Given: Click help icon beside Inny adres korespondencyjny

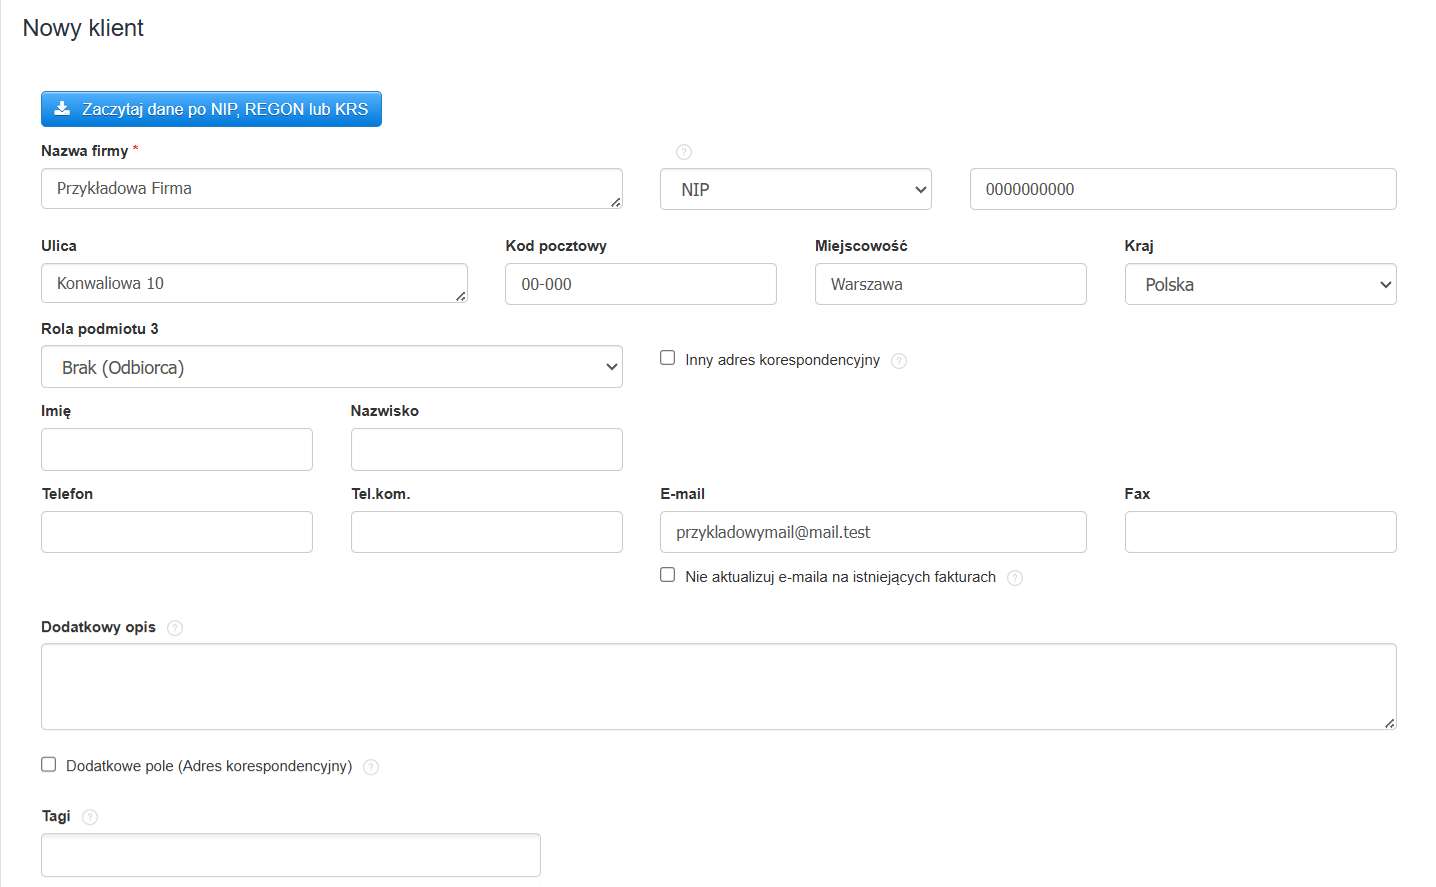Looking at the screenshot, I should (899, 361).
